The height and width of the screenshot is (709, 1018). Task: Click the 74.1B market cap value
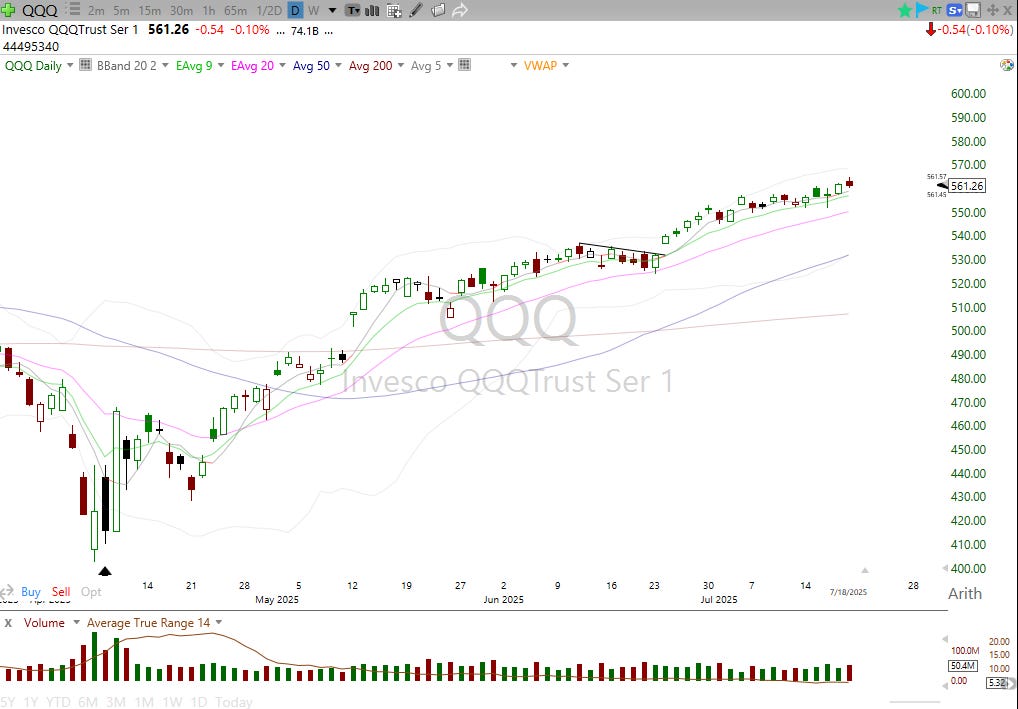point(304,31)
